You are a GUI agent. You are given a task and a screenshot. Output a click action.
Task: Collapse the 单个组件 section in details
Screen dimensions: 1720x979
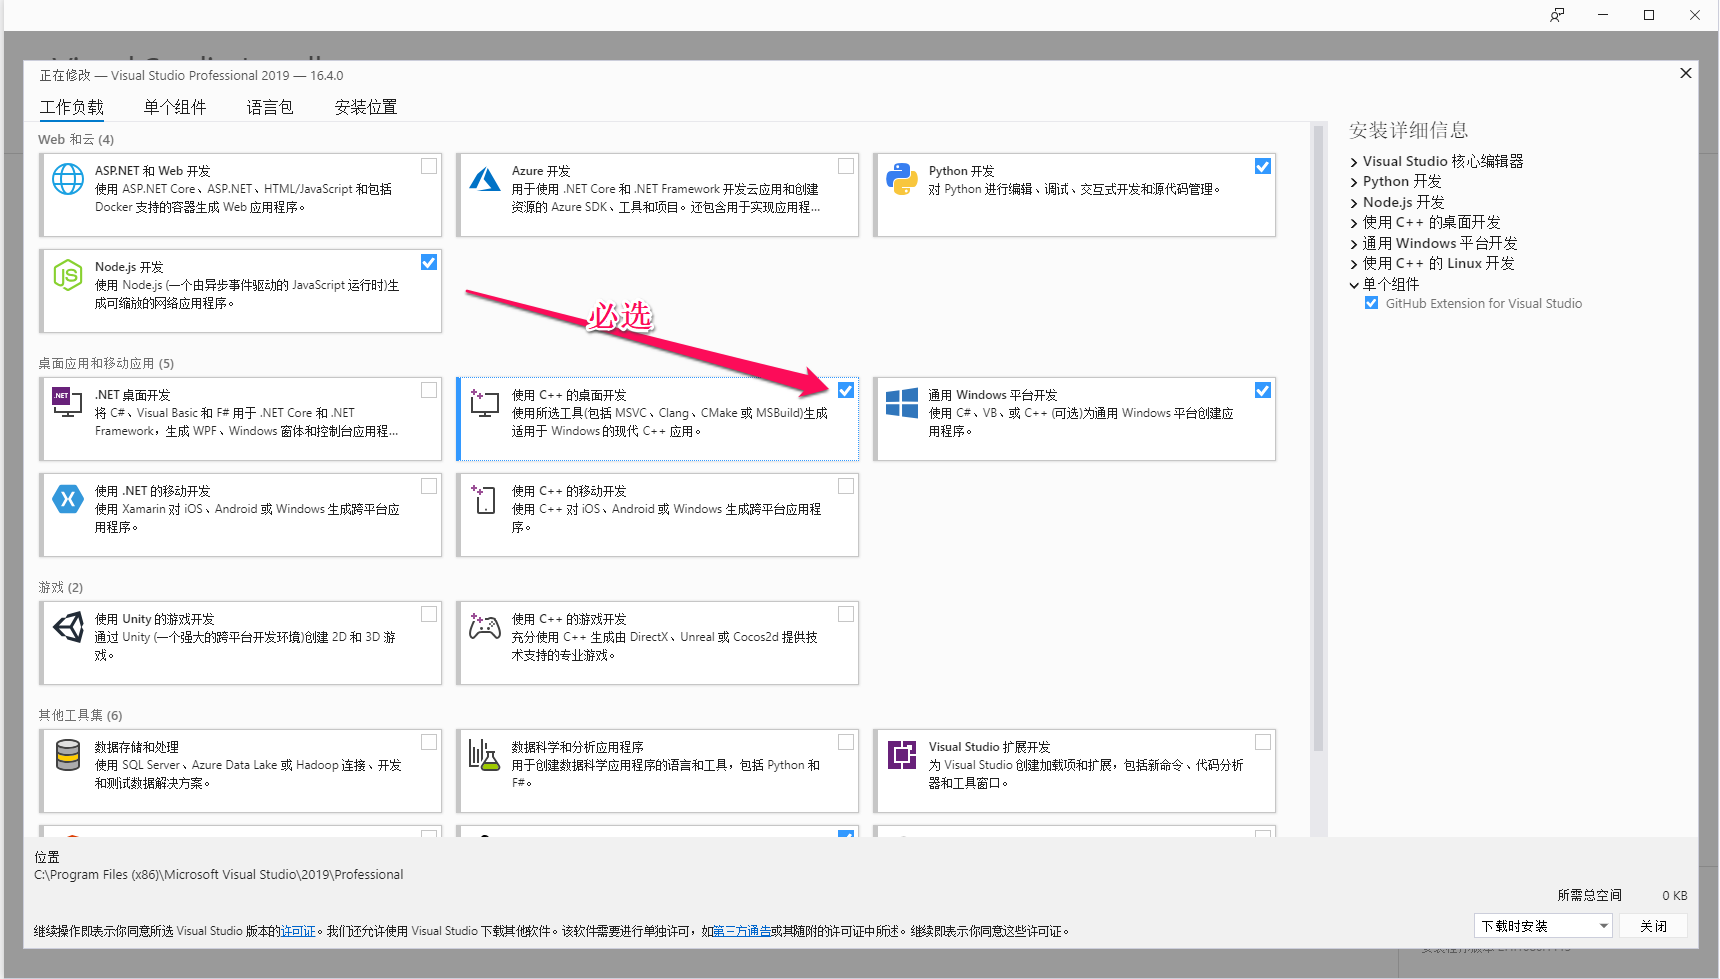coord(1354,285)
